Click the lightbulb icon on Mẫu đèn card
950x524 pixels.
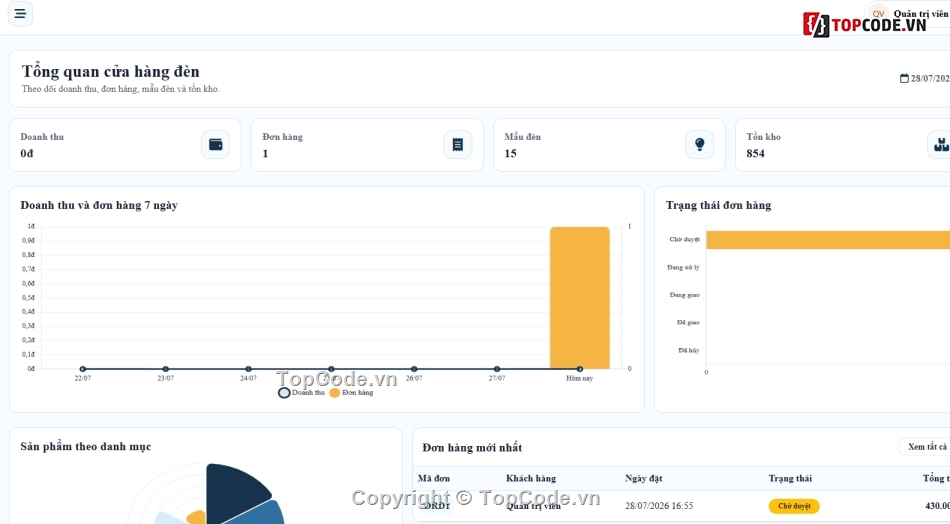click(700, 145)
